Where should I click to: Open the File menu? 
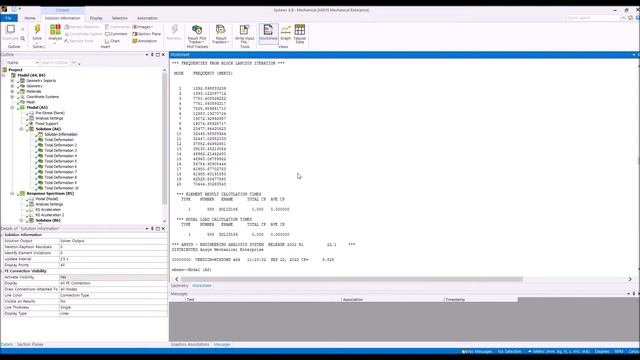point(9,18)
